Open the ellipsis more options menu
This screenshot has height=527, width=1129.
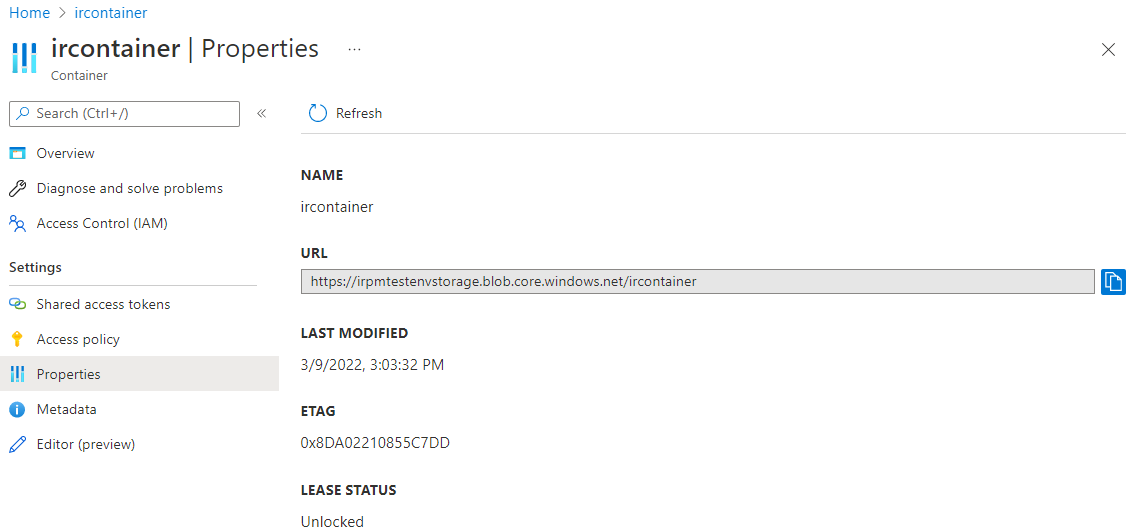point(354,49)
